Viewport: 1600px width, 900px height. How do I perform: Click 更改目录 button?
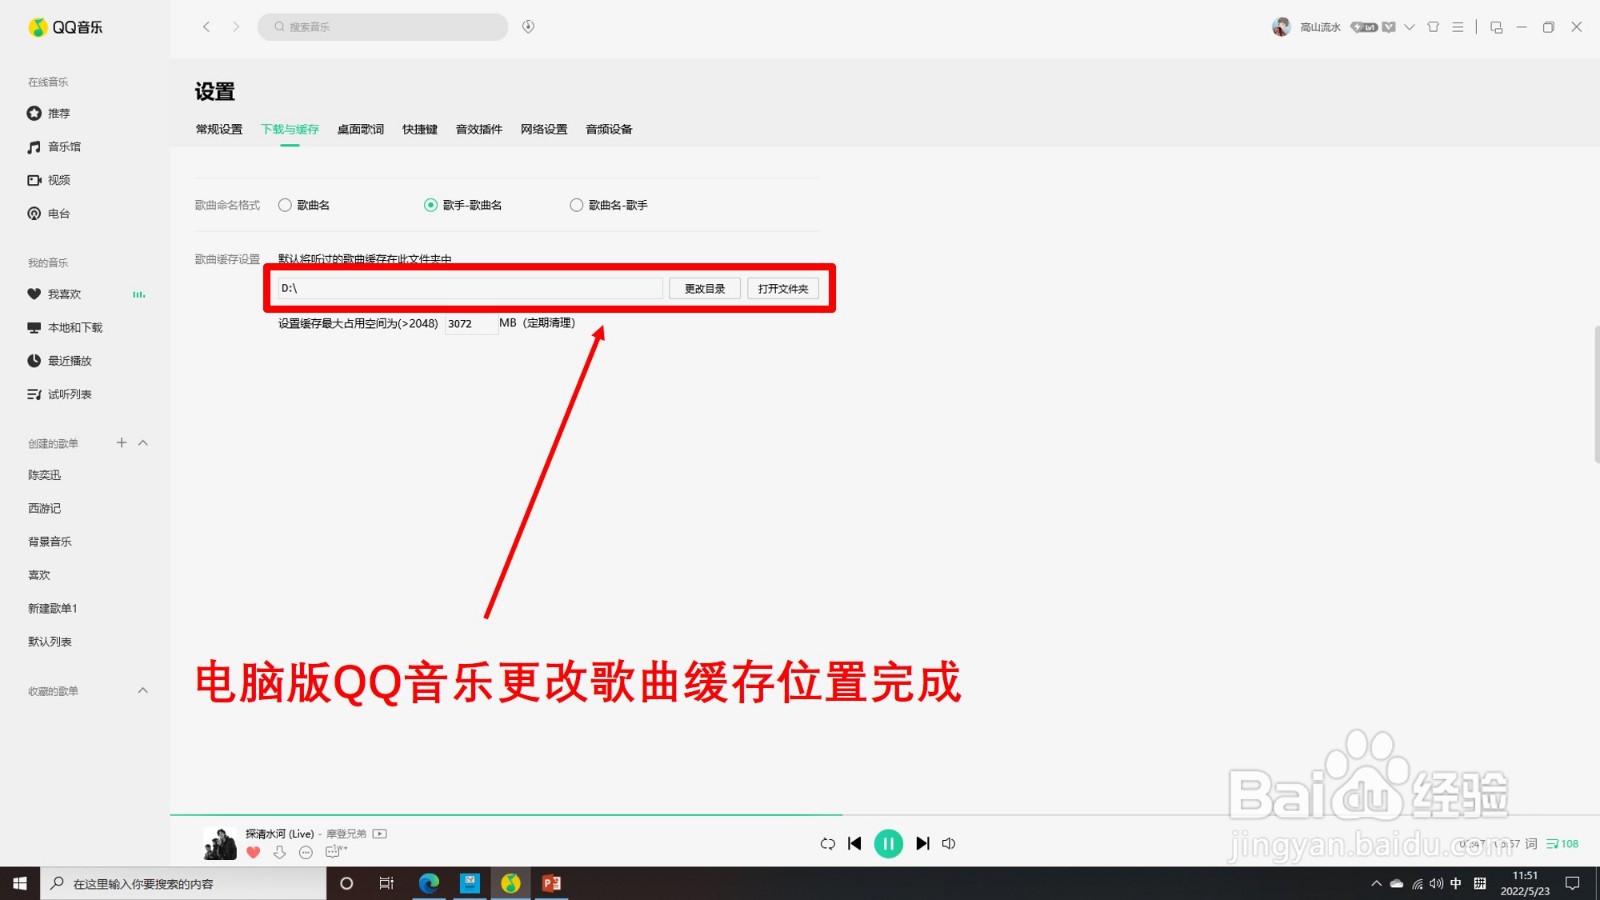point(705,288)
